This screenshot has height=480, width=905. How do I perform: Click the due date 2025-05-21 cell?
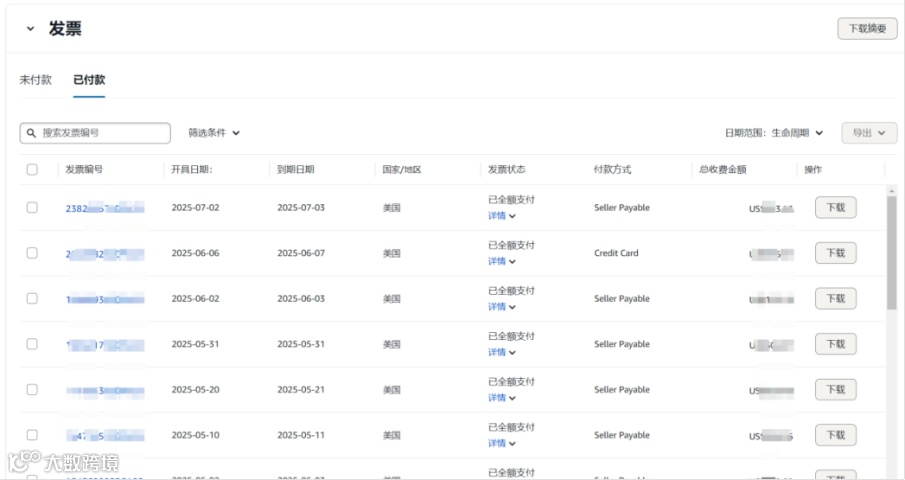coord(301,389)
